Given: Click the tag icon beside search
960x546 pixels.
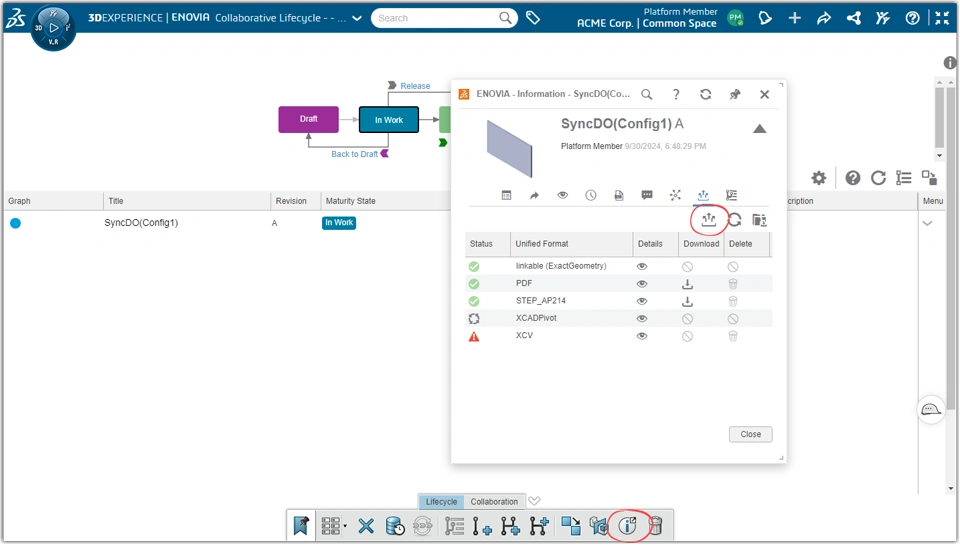Looking at the screenshot, I should click(x=533, y=18).
